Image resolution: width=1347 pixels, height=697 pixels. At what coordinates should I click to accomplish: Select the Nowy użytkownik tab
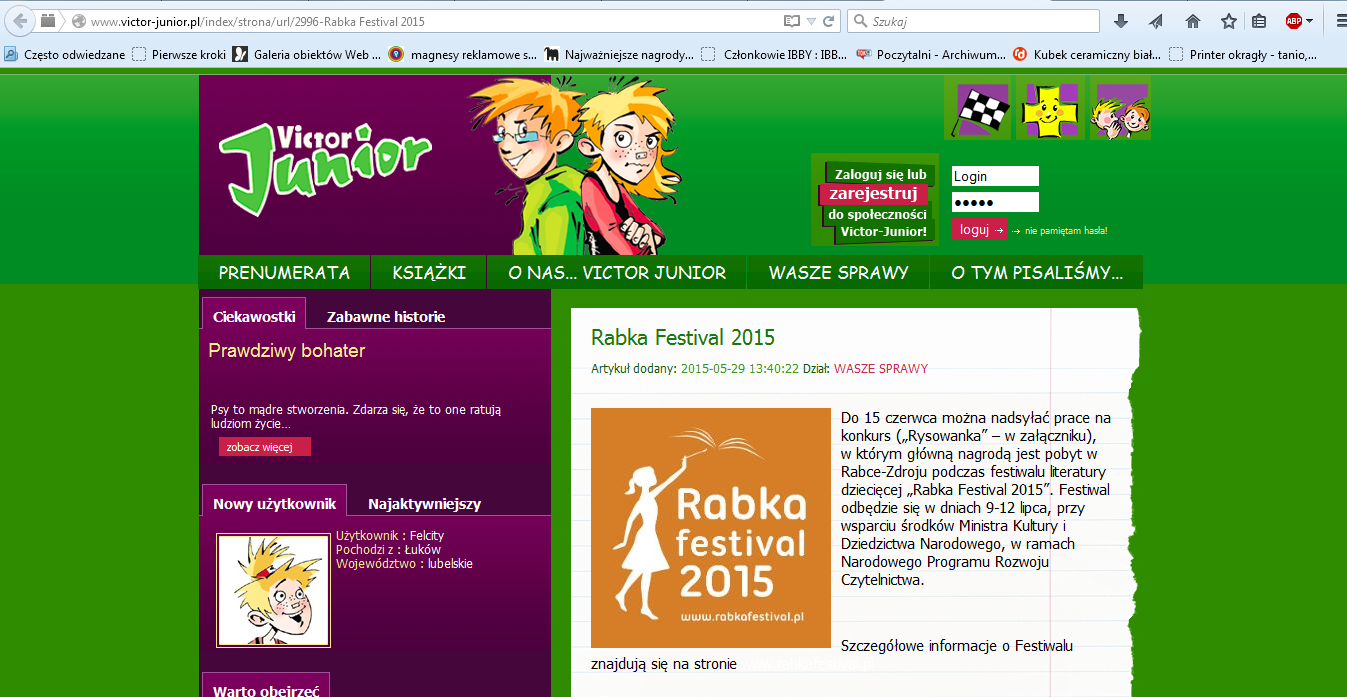(274, 503)
